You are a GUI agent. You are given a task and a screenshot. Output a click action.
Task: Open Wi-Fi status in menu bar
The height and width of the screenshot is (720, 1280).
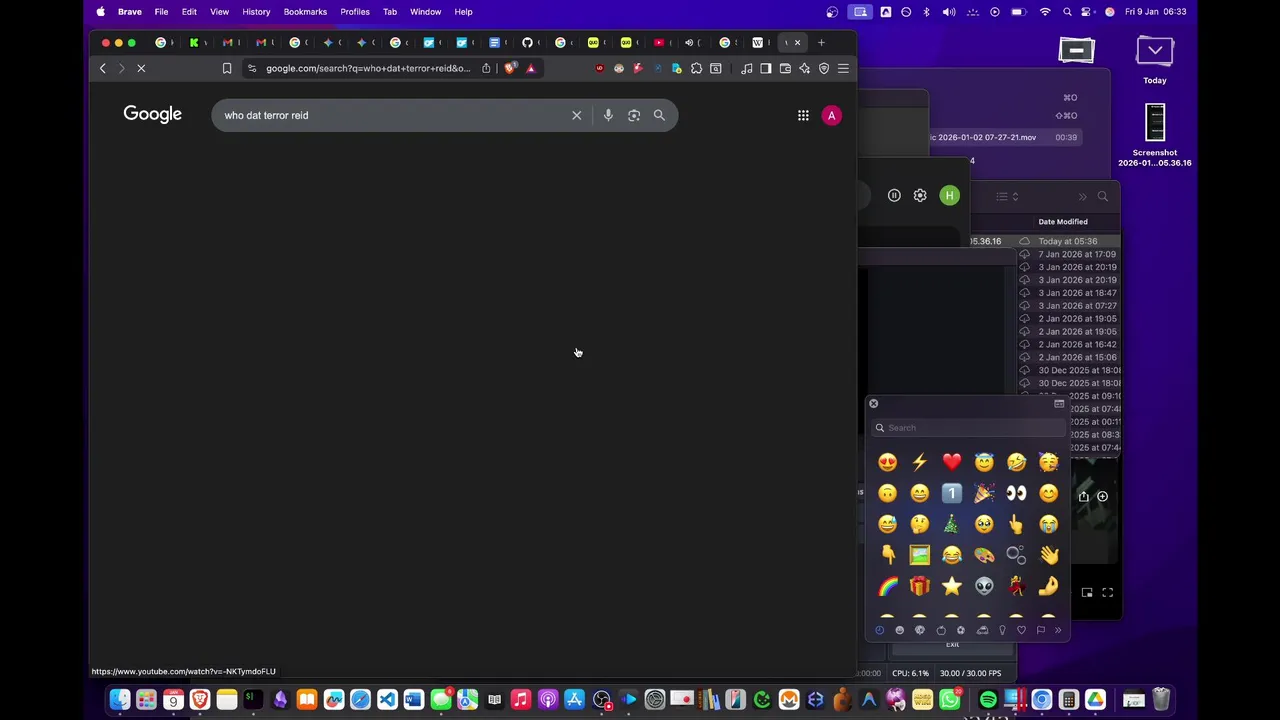coord(1045,12)
